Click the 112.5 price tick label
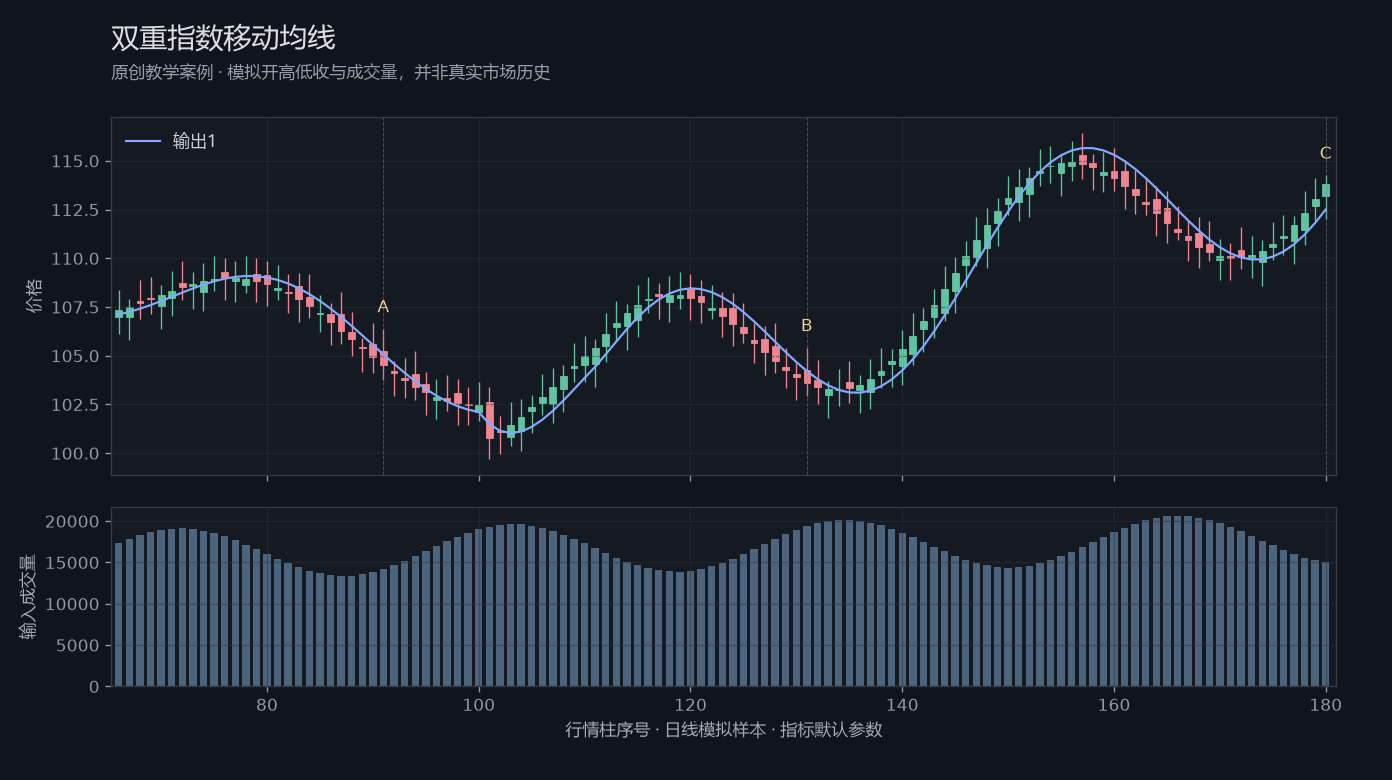The width and height of the screenshot is (1392, 780). [75, 211]
